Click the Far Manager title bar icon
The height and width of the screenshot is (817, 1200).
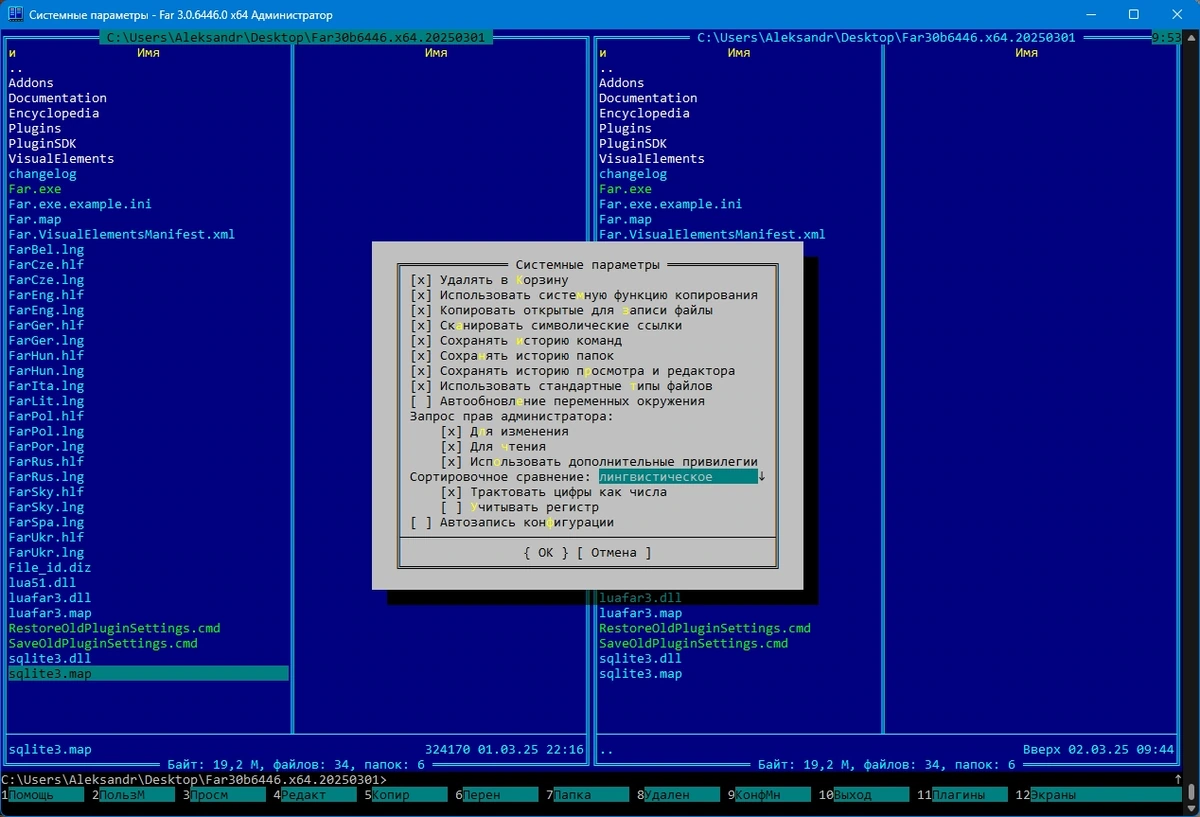(x=13, y=15)
